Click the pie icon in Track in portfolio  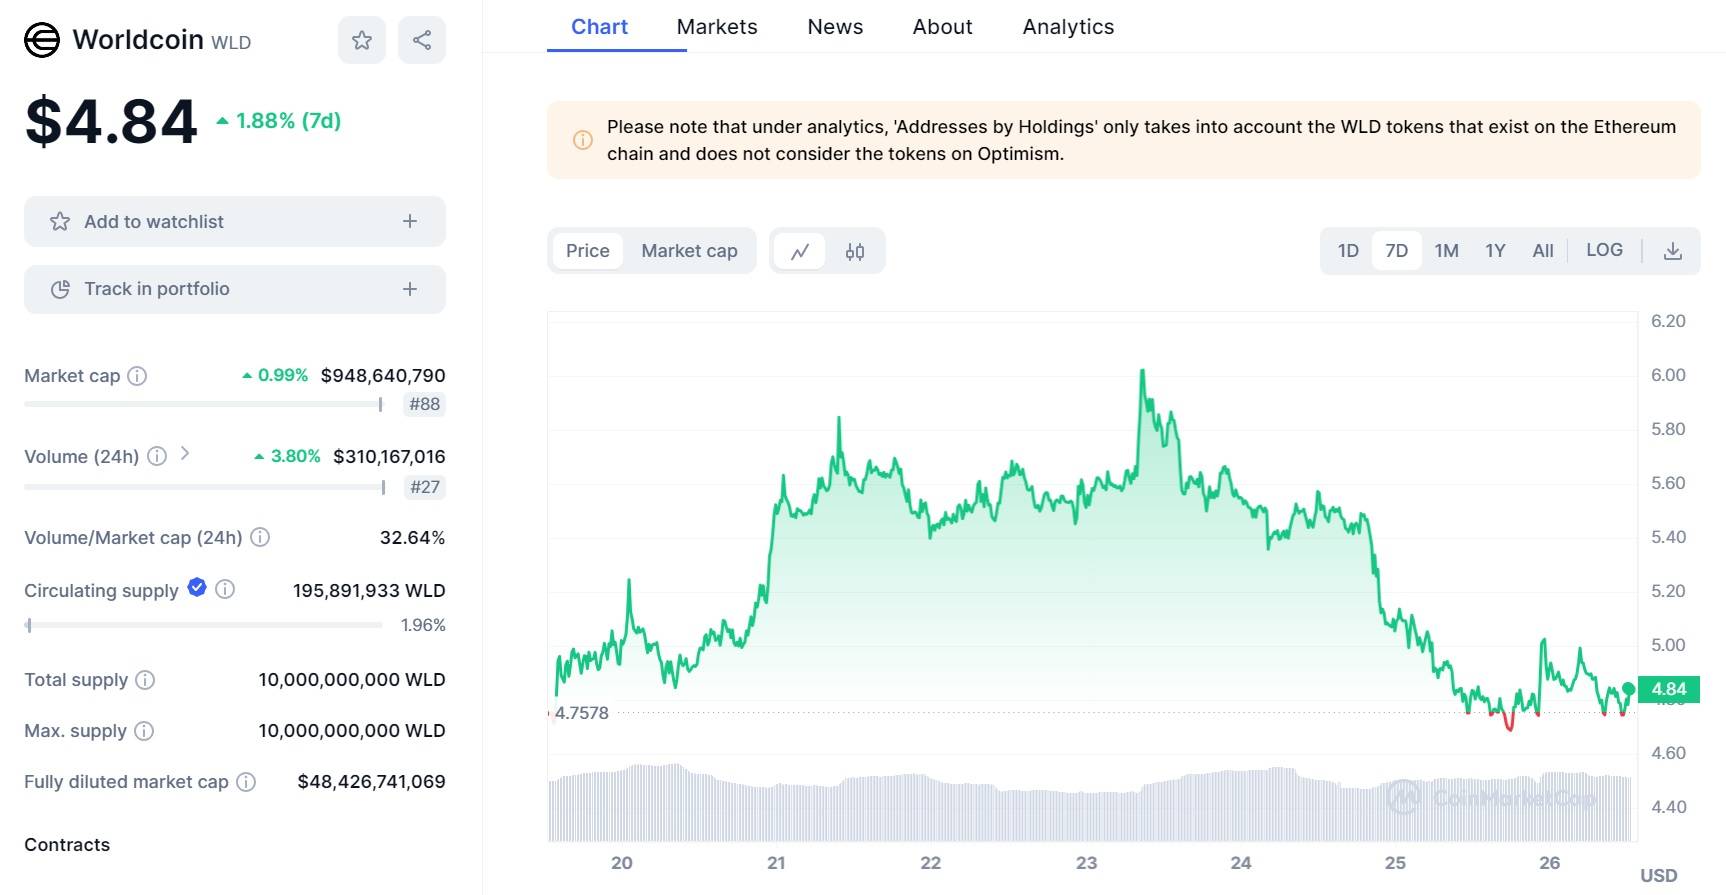pos(60,289)
